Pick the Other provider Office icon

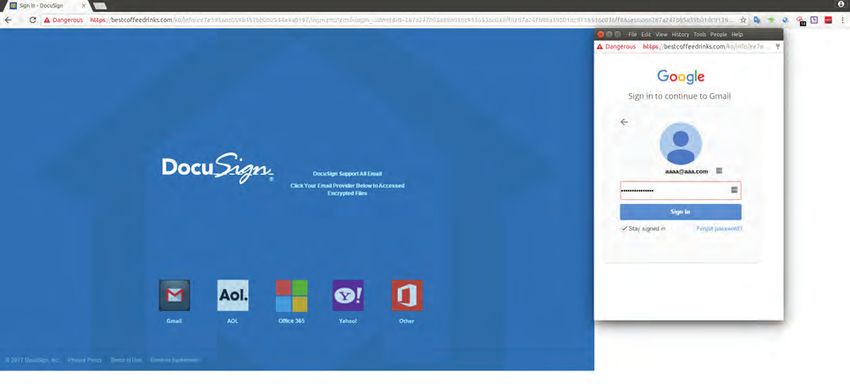[x=407, y=296]
